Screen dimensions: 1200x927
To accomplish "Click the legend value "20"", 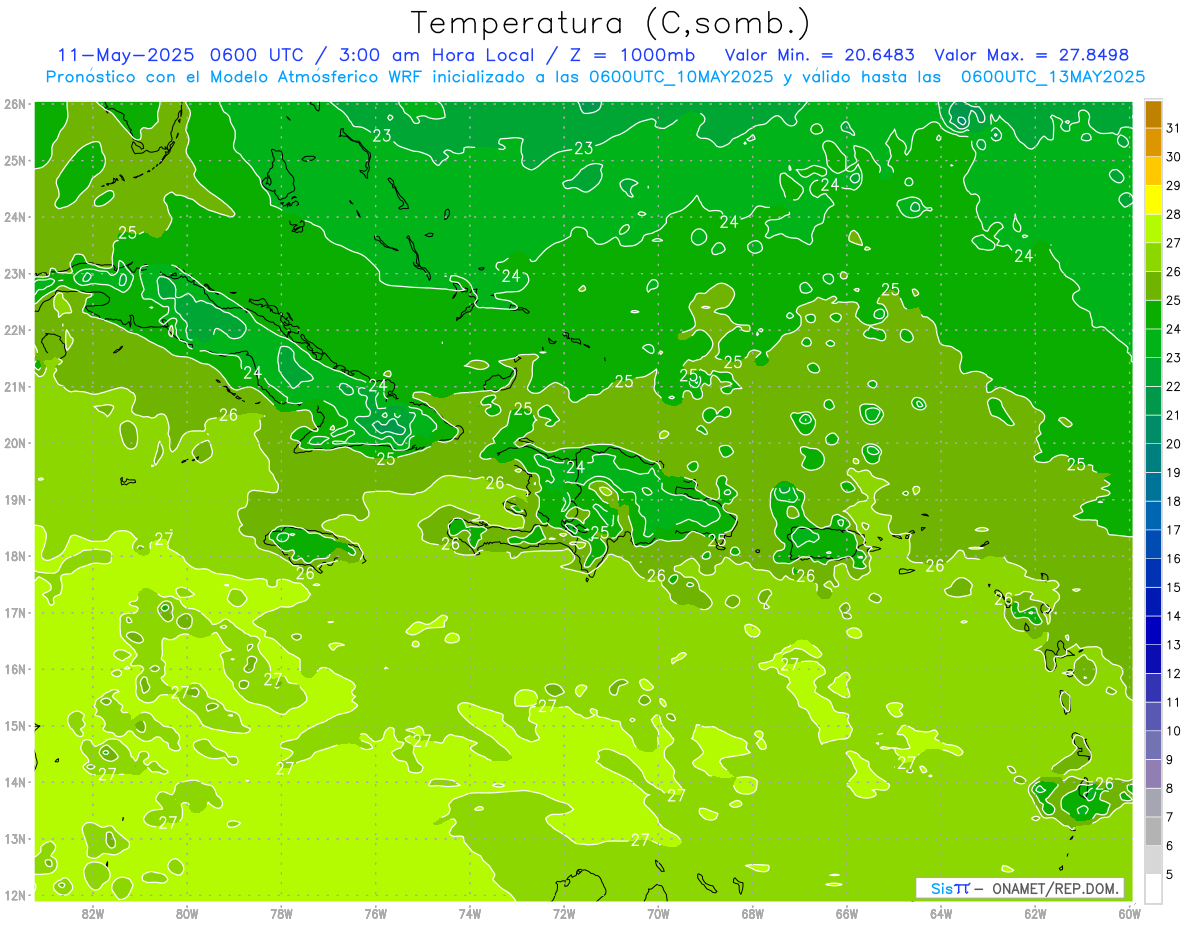I will click(1174, 444).
